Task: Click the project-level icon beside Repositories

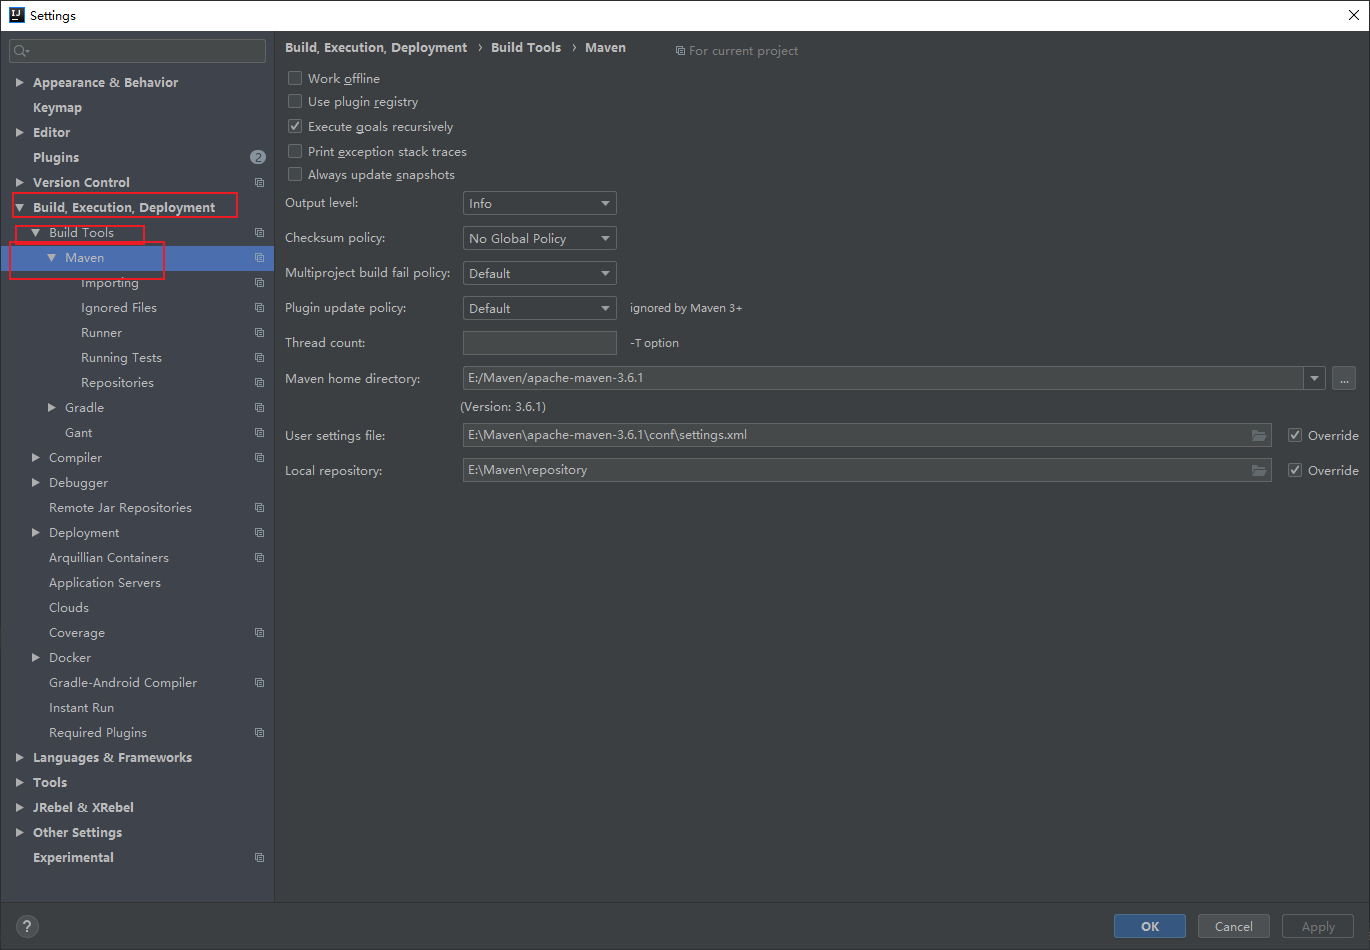Action: [x=259, y=383]
